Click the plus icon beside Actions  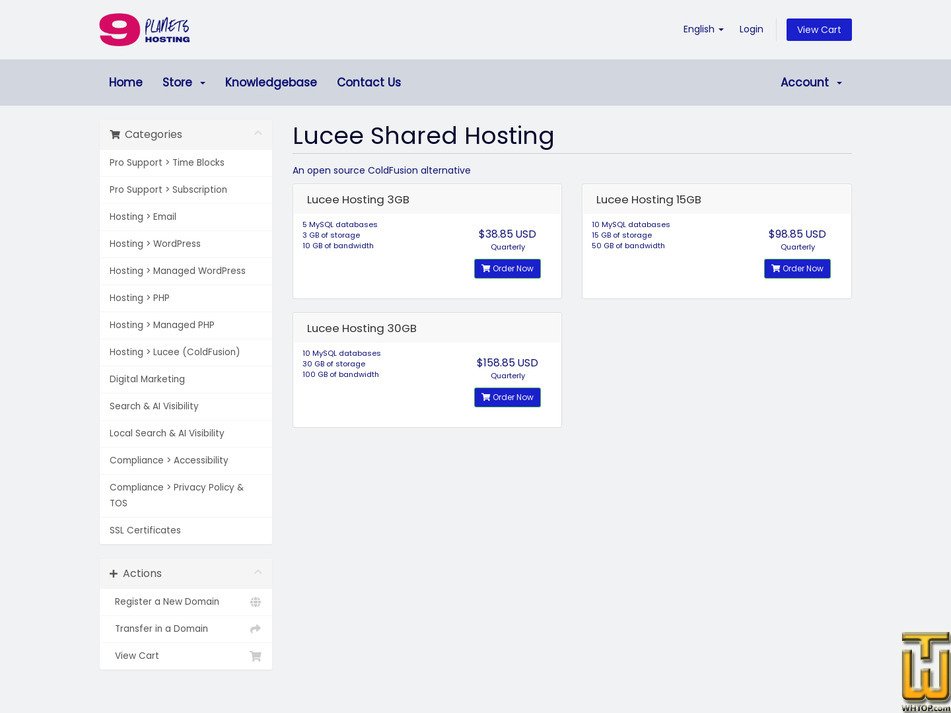click(113, 574)
